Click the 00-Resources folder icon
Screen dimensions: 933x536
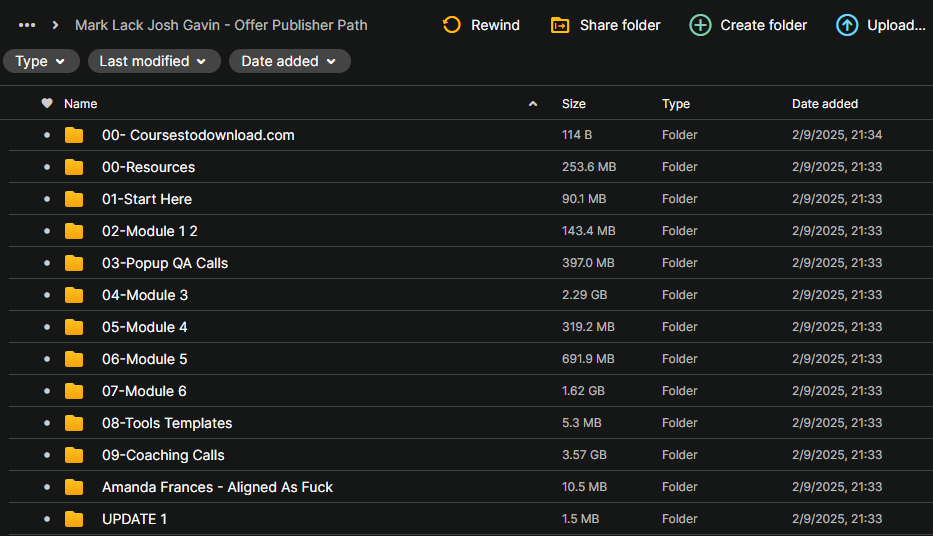coord(74,167)
